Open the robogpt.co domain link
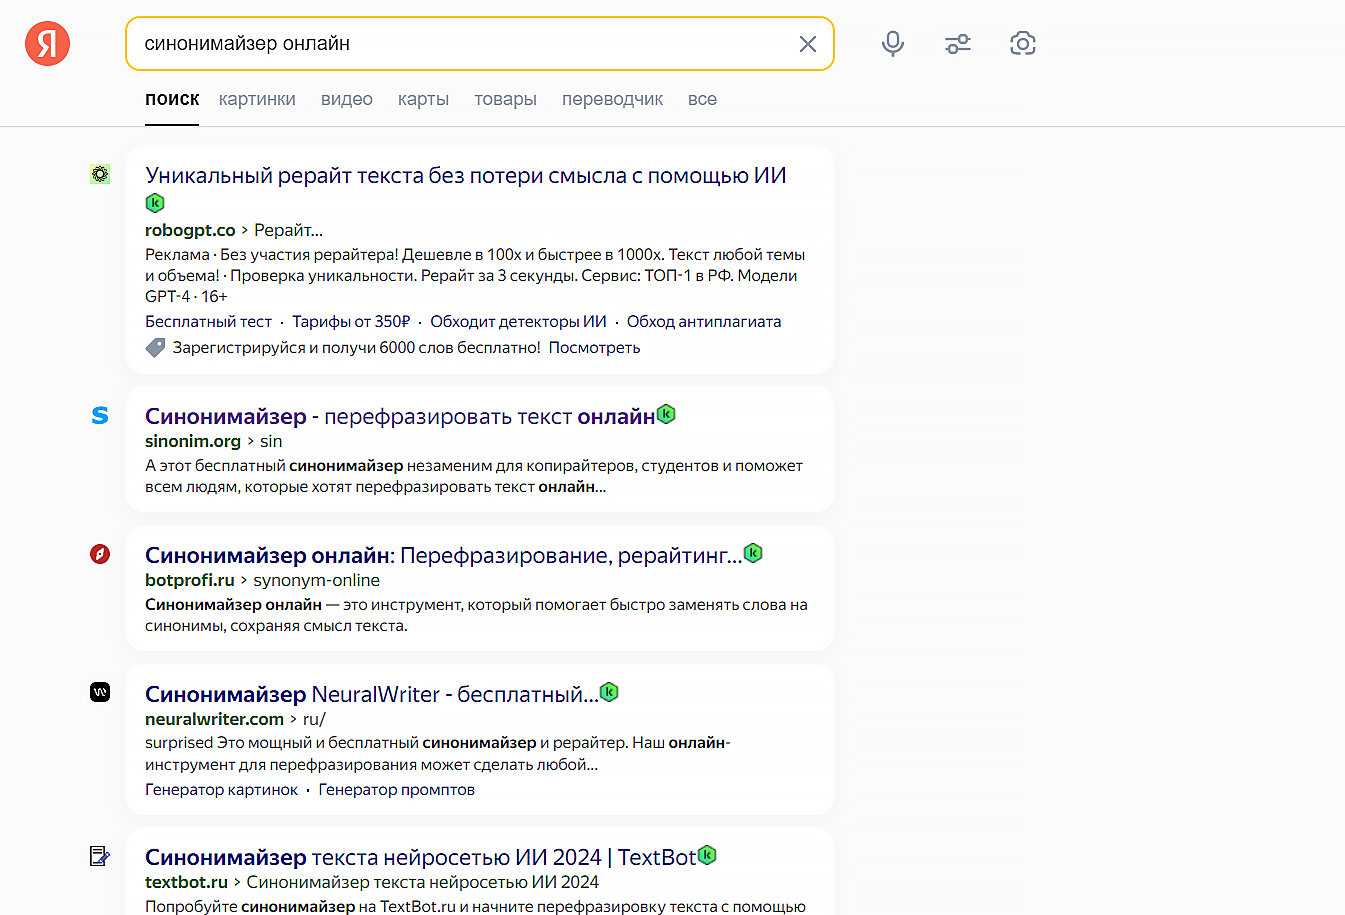The width and height of the screenshot is (1345, 915). 190,230
